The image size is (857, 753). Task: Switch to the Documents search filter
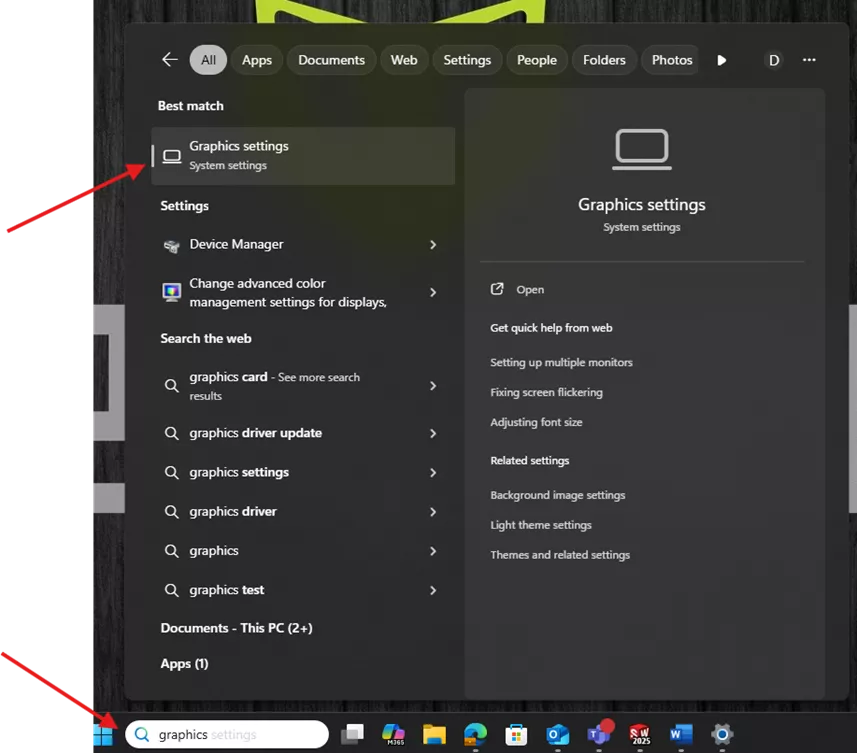click(x=331, y=59)
